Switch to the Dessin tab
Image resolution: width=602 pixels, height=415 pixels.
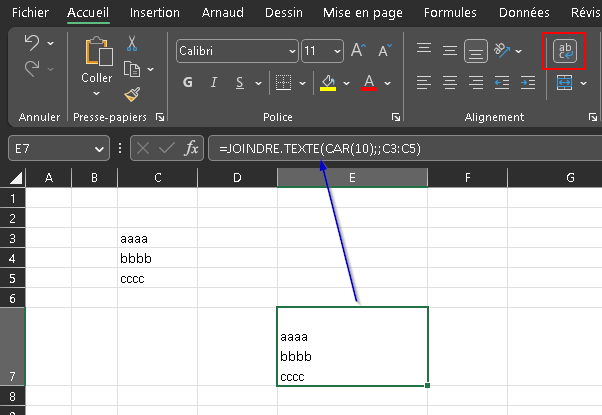[284, 13]
